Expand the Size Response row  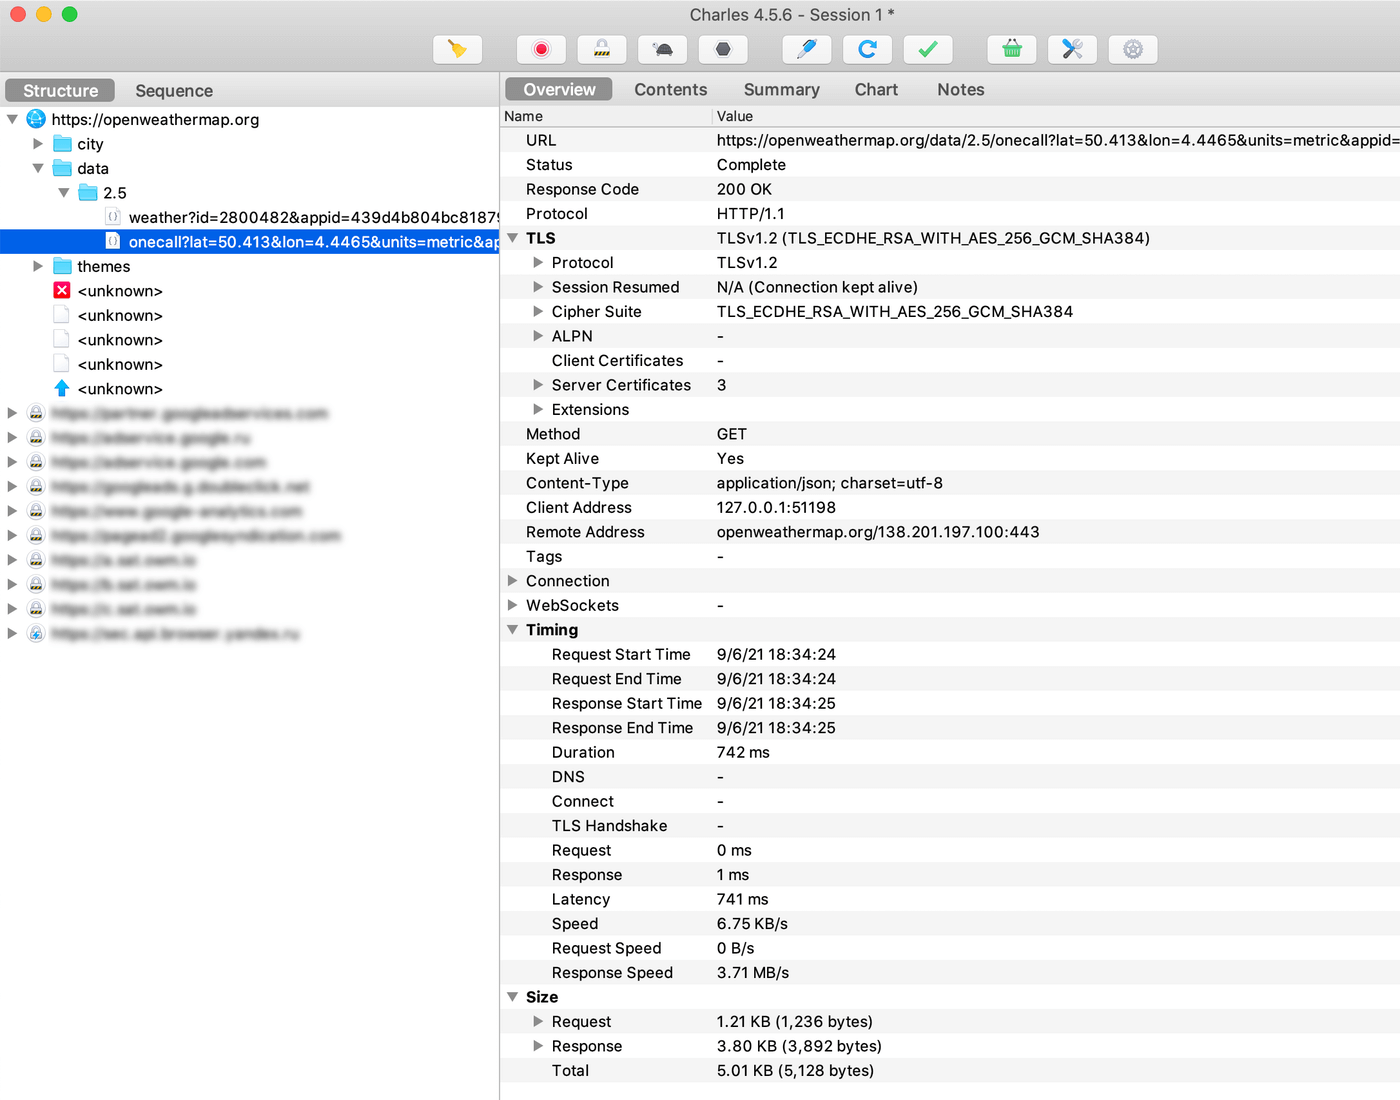coord(538,1046)
